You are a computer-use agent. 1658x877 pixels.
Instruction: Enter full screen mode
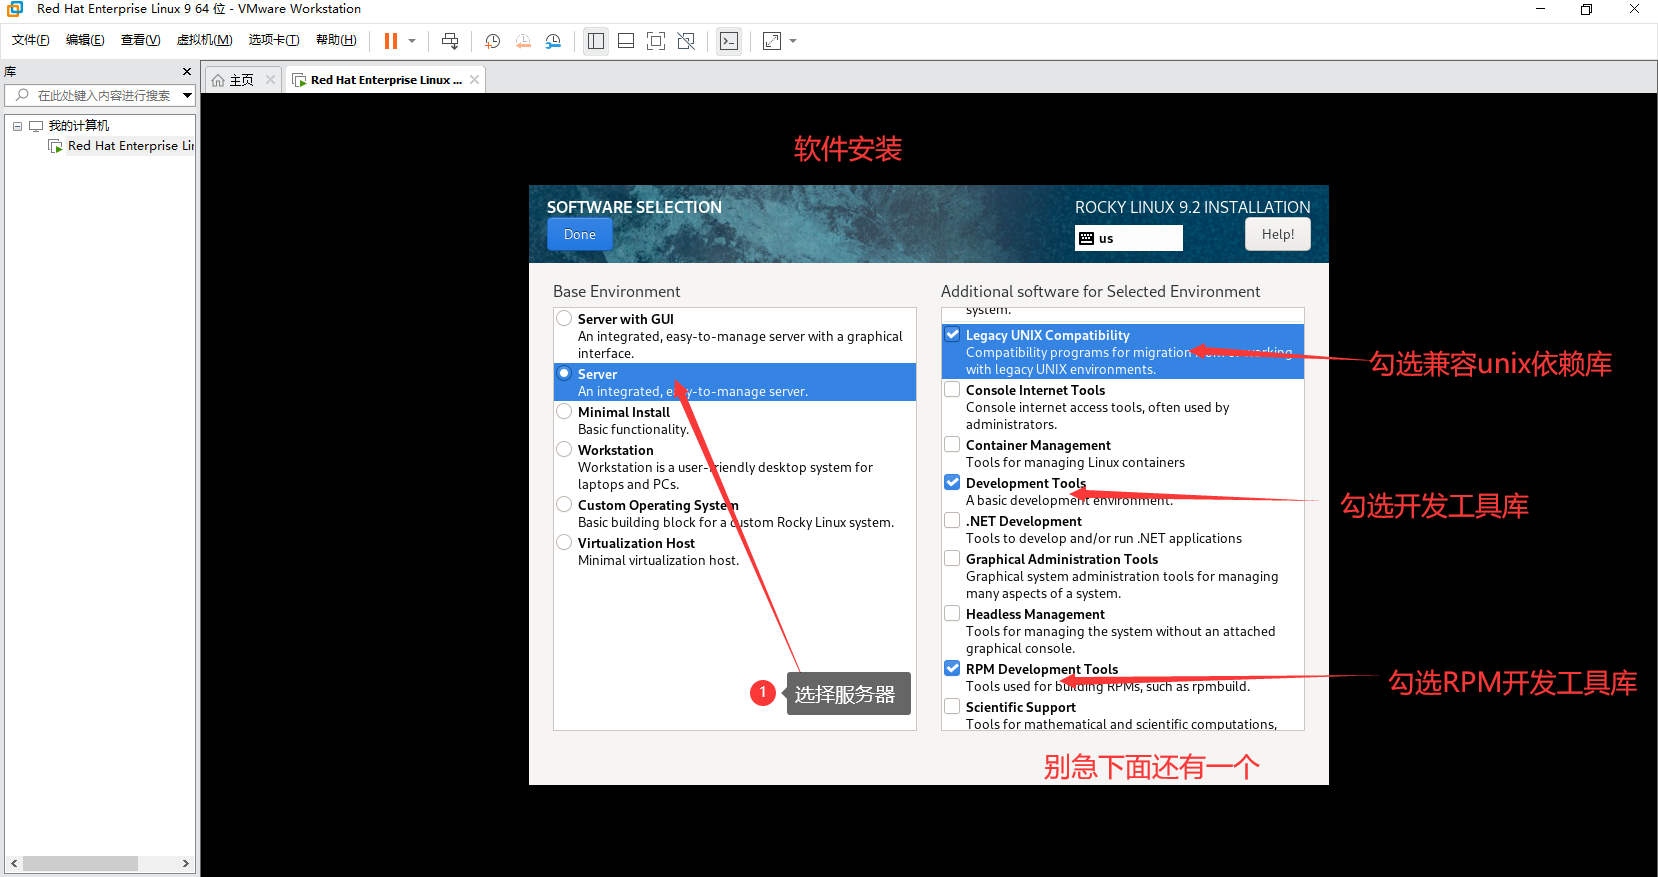pyautogui.click(x=656, y=41)
